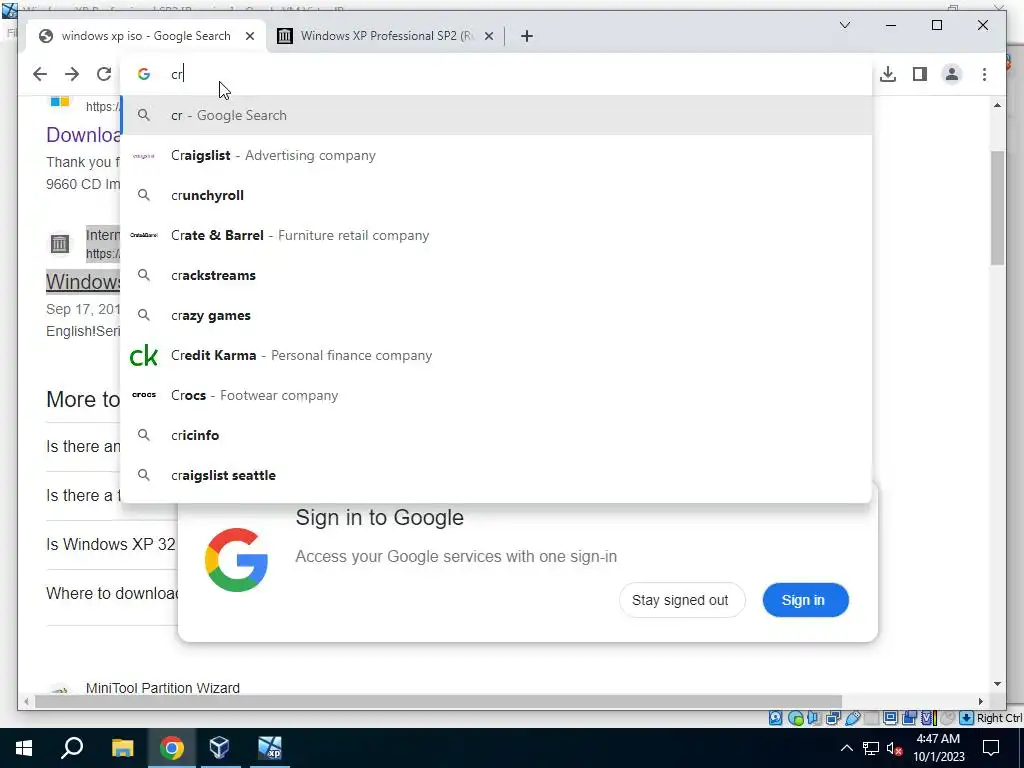
Task: Click the 'Right Ctrl' host key label
Action: coord(999,718)
